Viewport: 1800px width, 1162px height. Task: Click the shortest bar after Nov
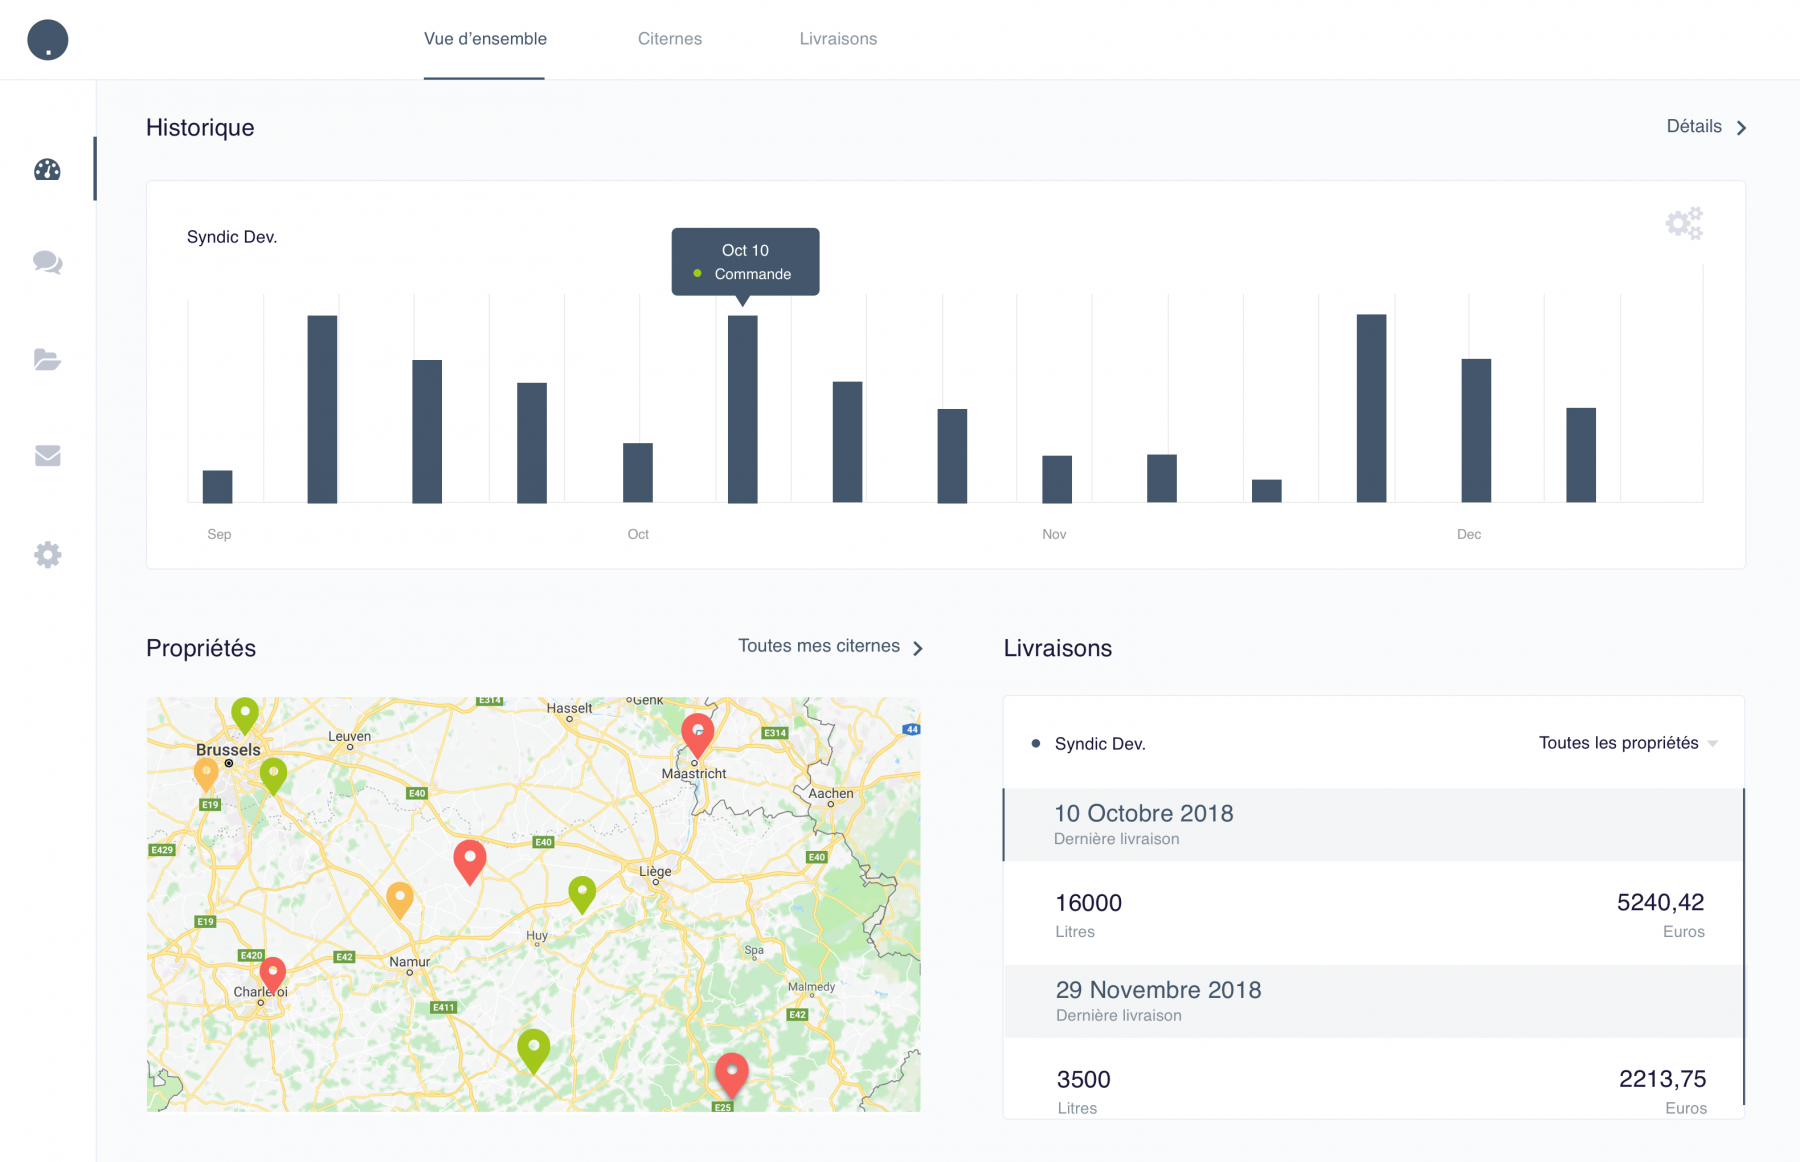click(1266, 491)
